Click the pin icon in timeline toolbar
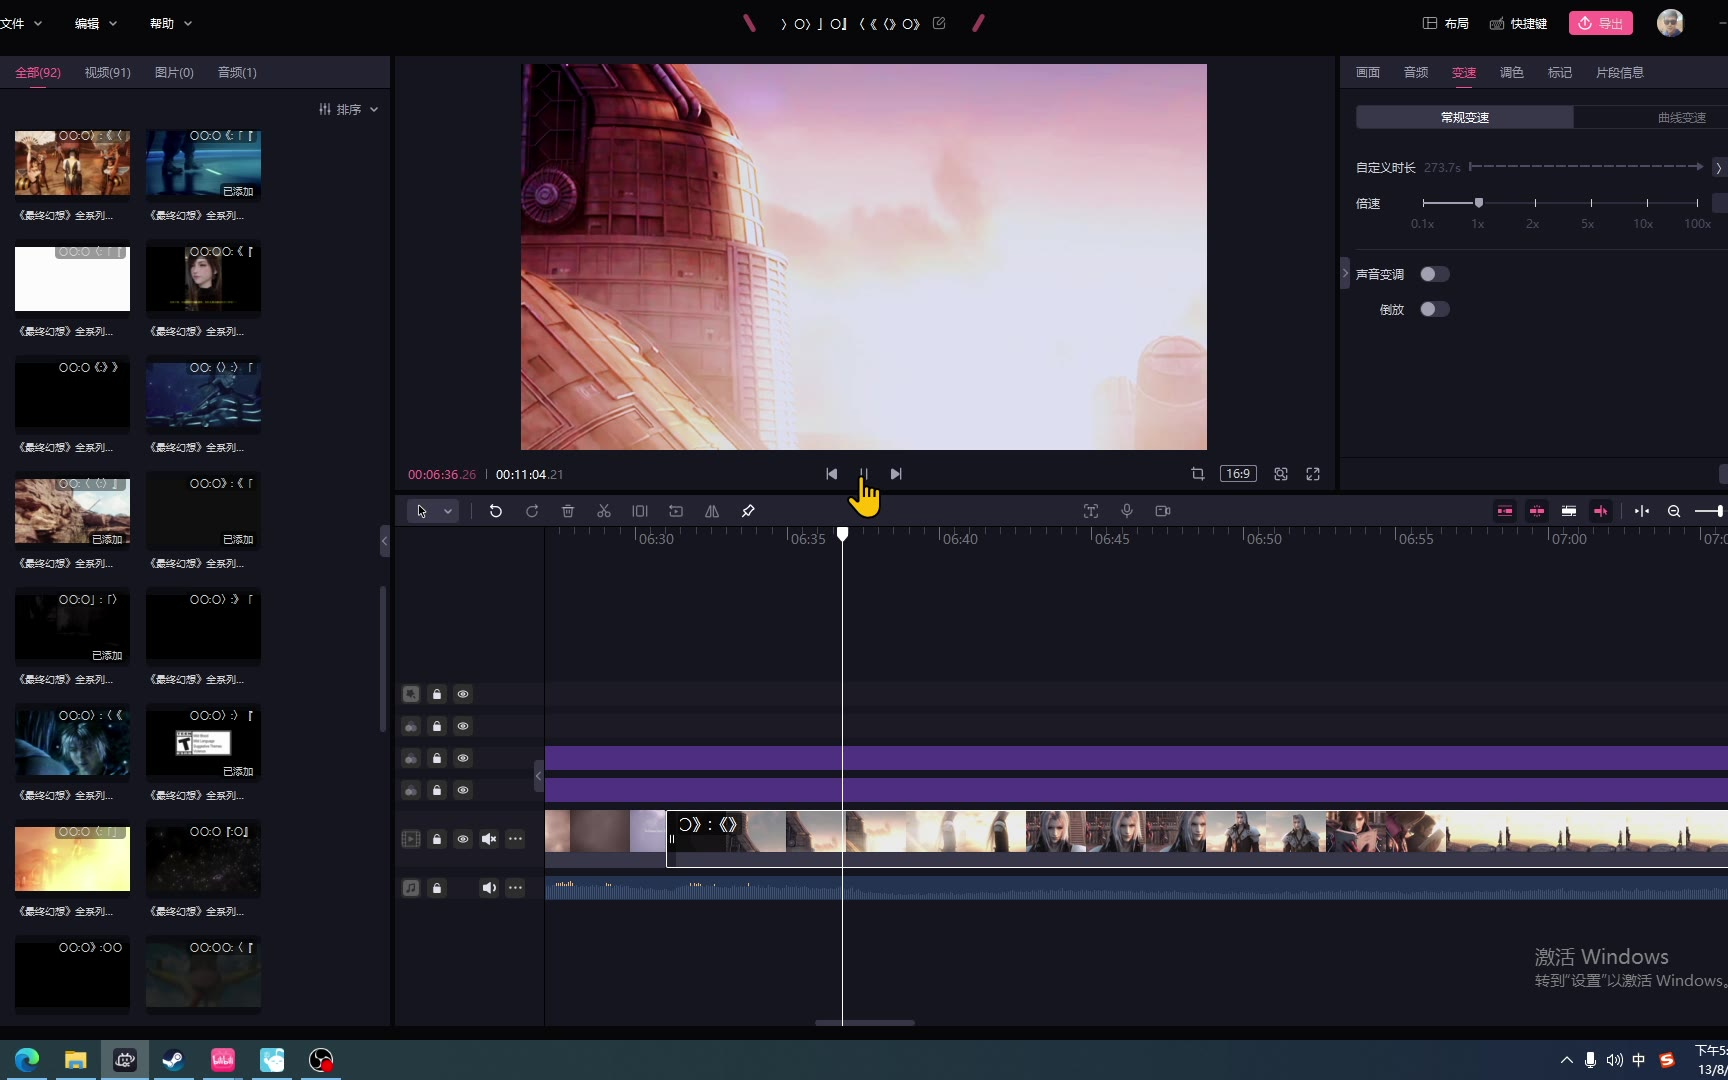1728x1080 pixels. [x=748, y=511]
